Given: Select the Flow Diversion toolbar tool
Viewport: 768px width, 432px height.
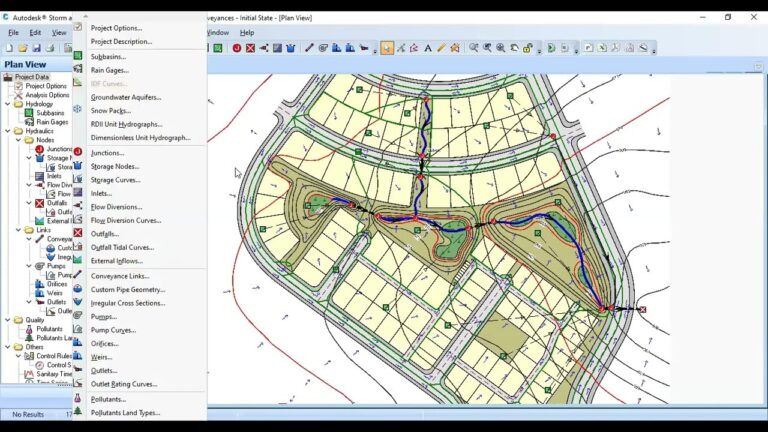Looking at the screenshot, I should (x=264, y=48).
